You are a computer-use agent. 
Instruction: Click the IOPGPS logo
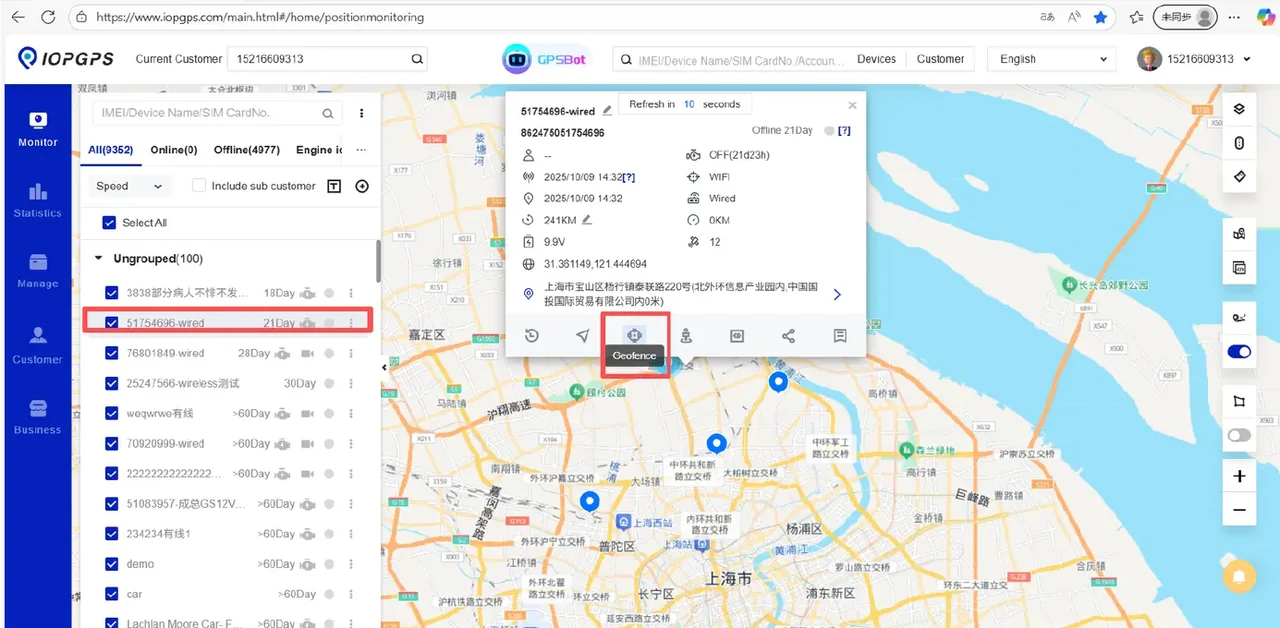68,59
